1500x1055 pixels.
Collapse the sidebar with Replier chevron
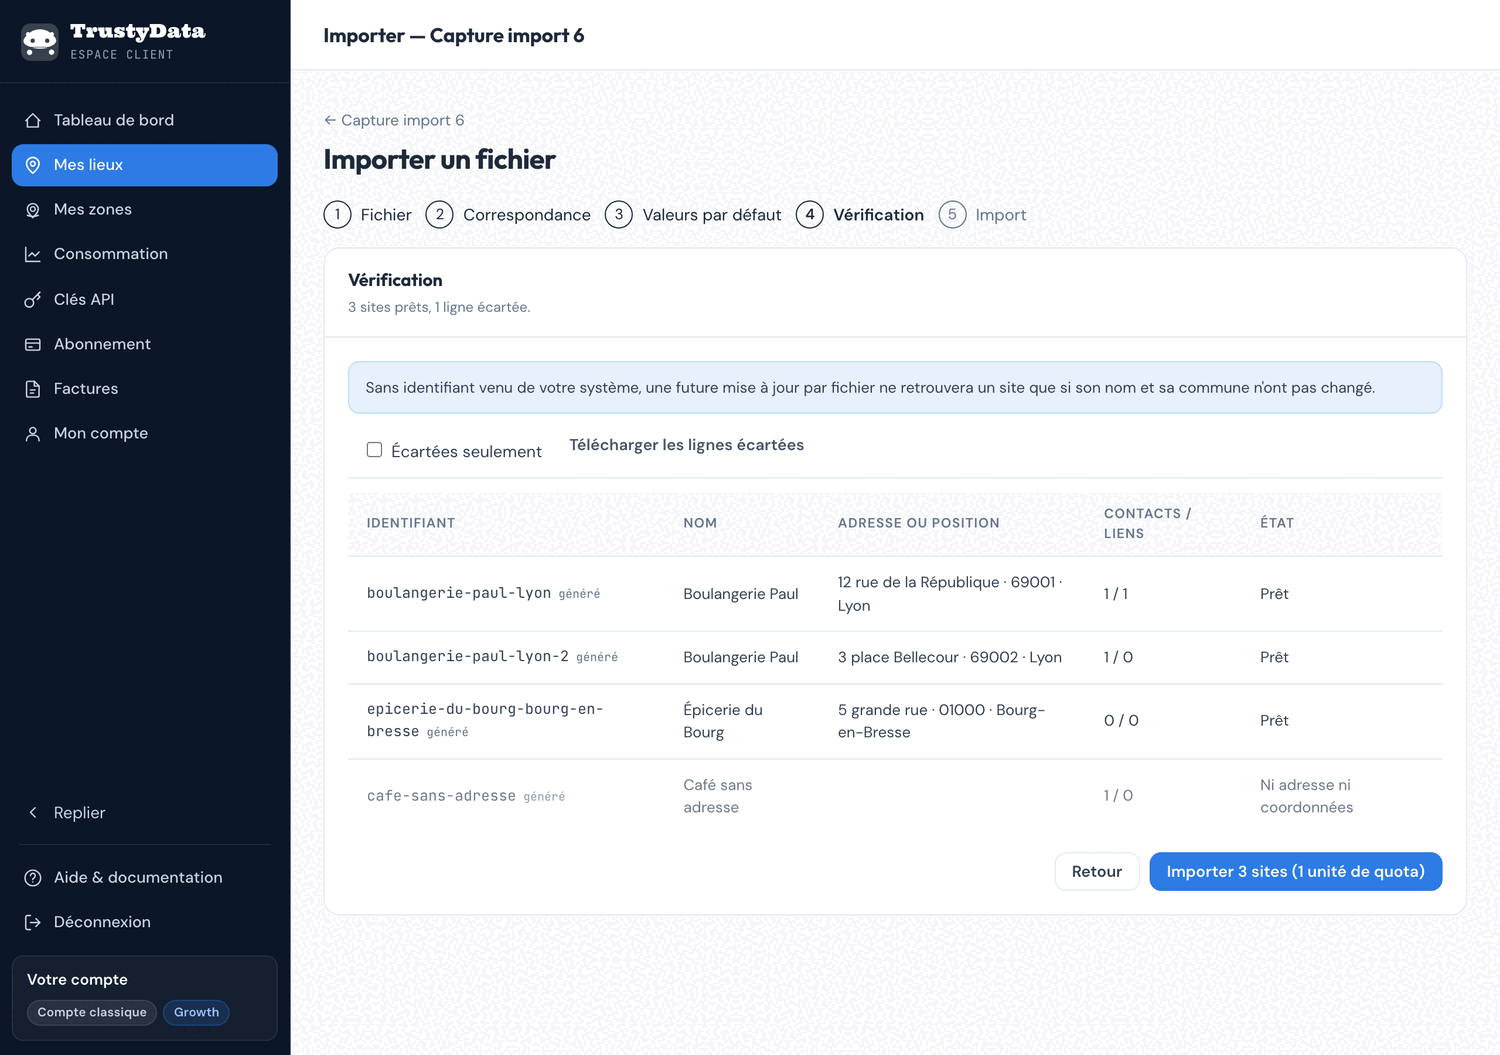pyautogui.click(x=33, y=813)
